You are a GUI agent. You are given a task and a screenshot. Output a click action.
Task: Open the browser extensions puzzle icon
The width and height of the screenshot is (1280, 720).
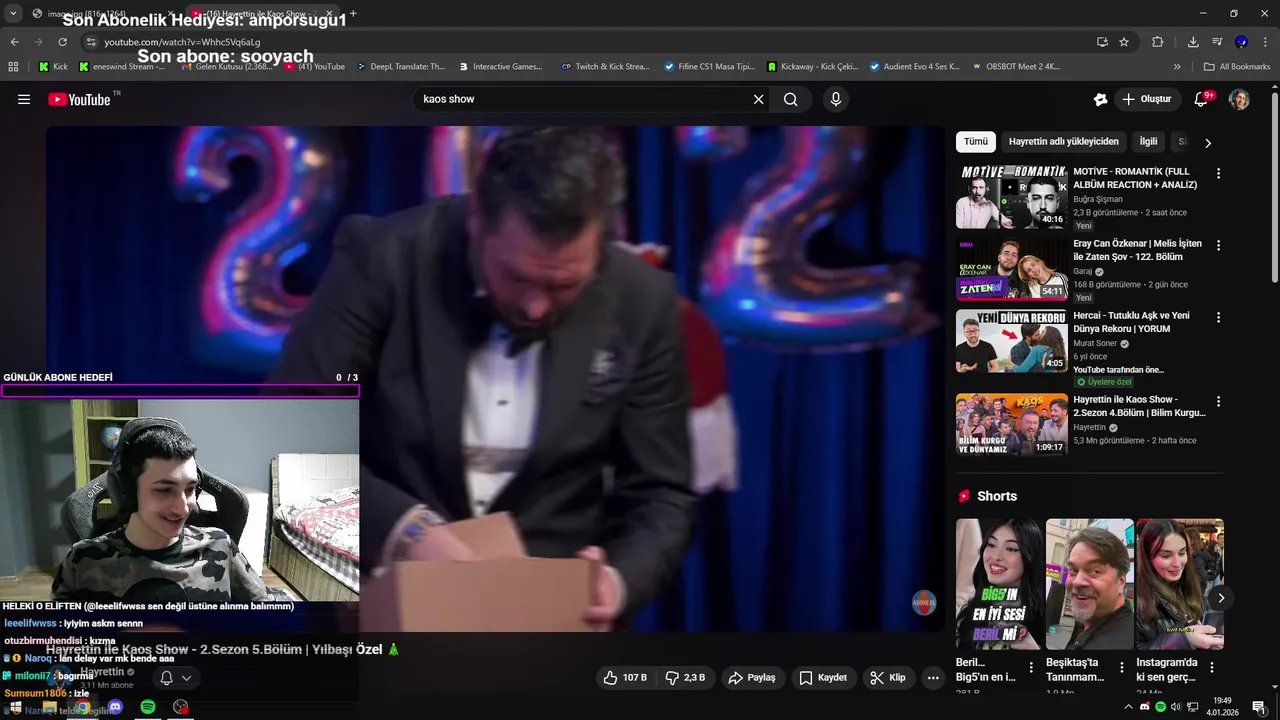point(1158,42)
